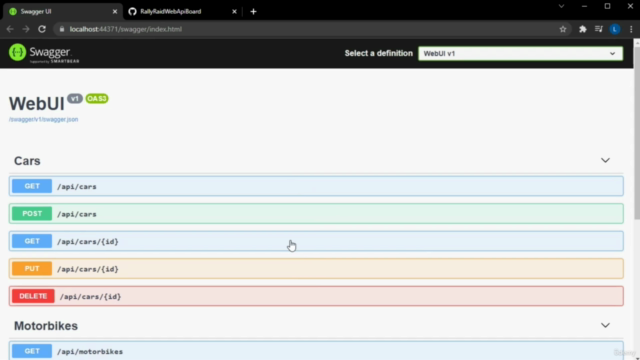The width and height of the screenshot is (640, 360).
Task: Close the Swagger UI tab
Action: pos(115,11)
